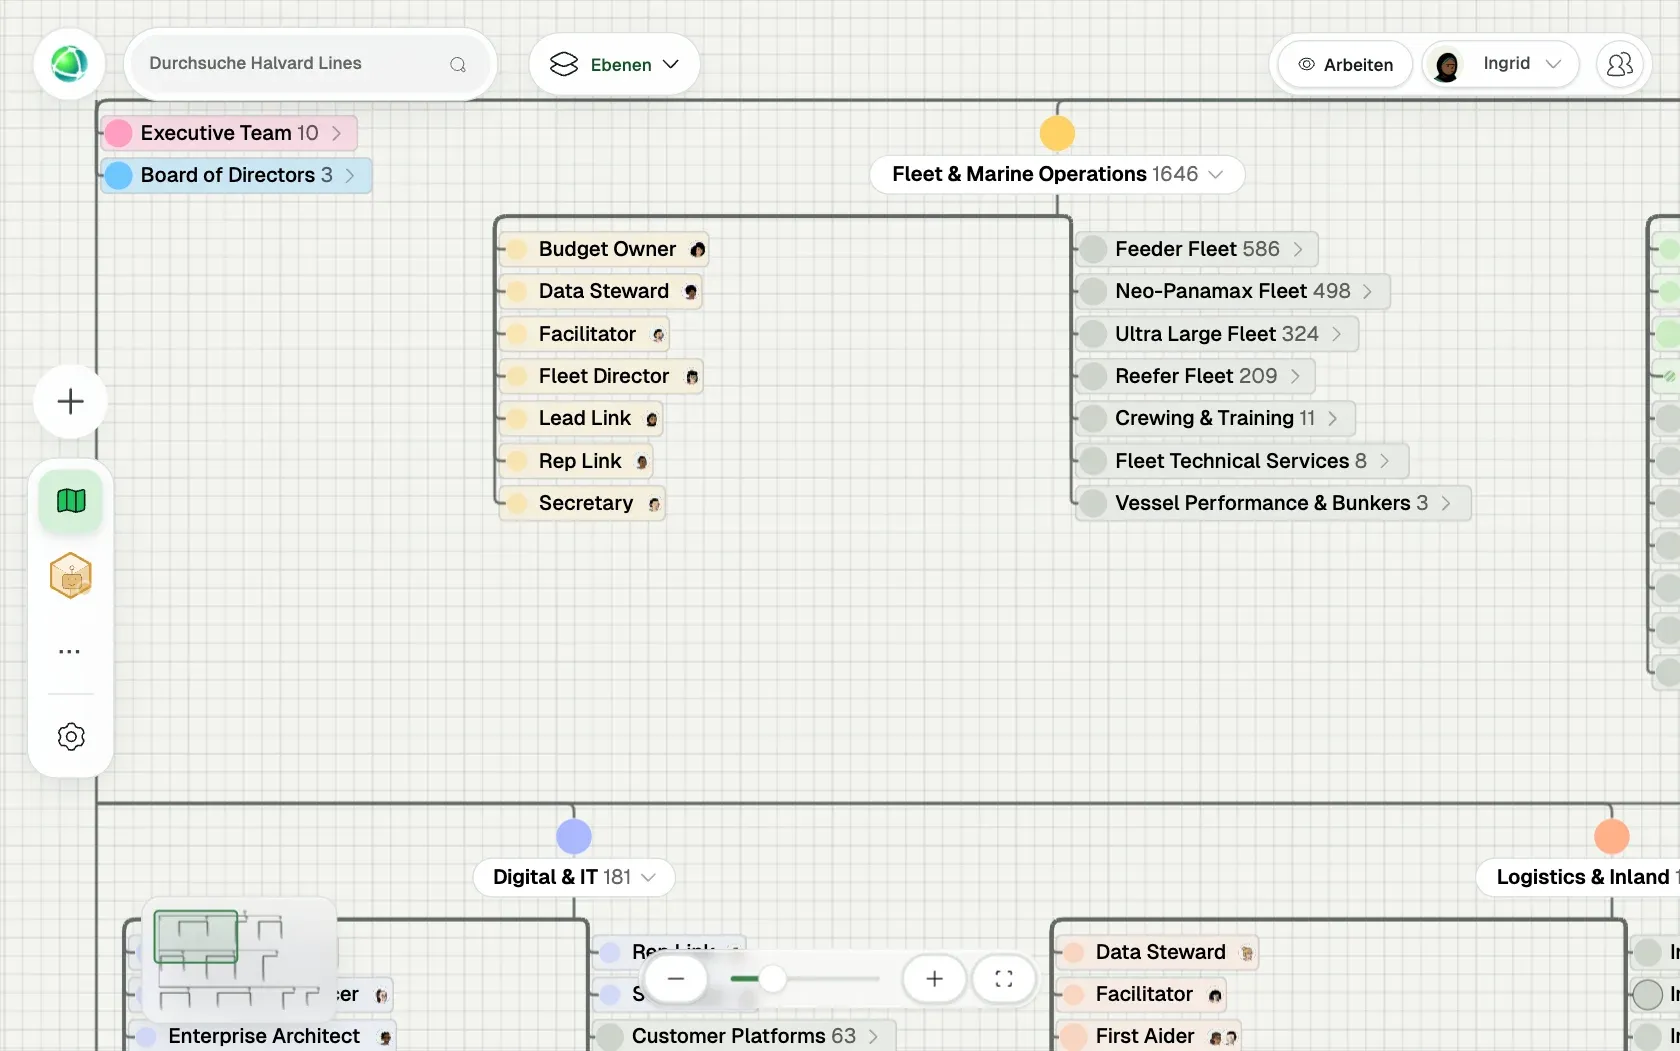Open the Ebenen layers dropdown
1680x1051 pixels.
(614, 65)
